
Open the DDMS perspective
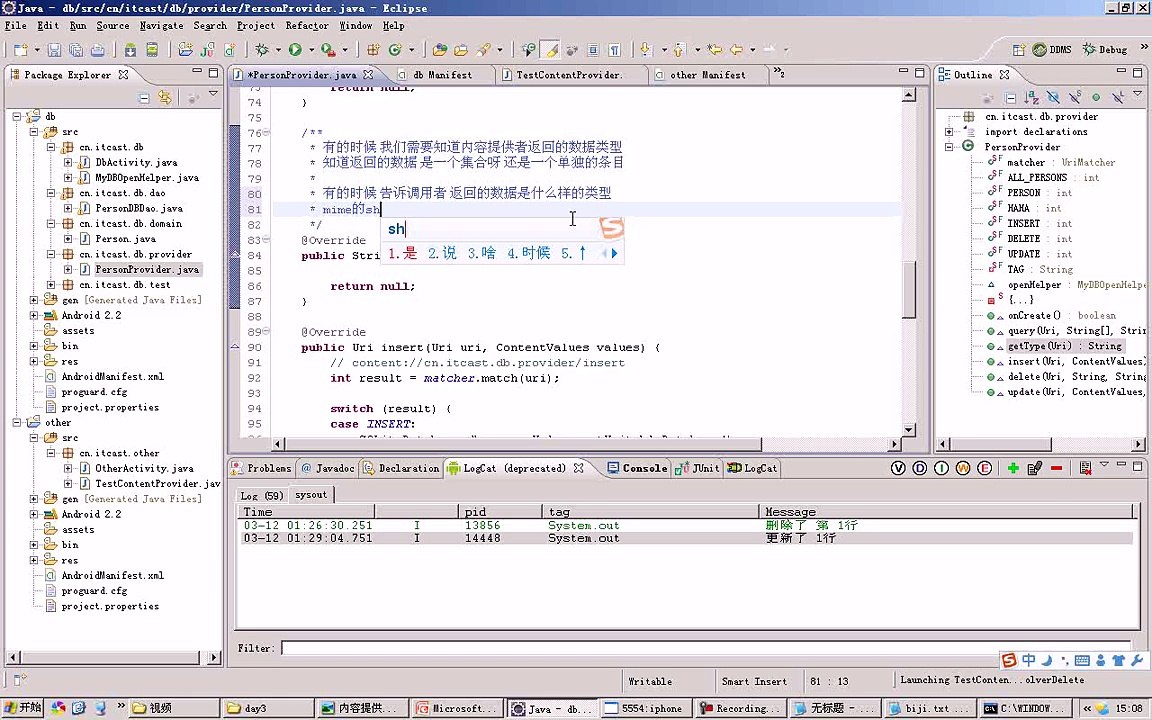[x=1051, y=50]
